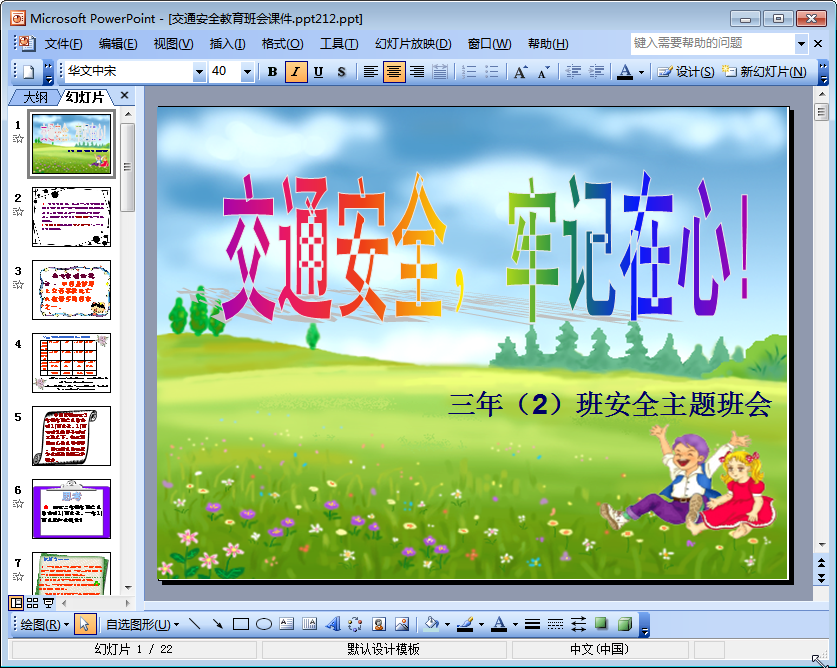This screenshot has width=837, height=668.
Task: Open the 插入 menu
Action: pos(227,43)
